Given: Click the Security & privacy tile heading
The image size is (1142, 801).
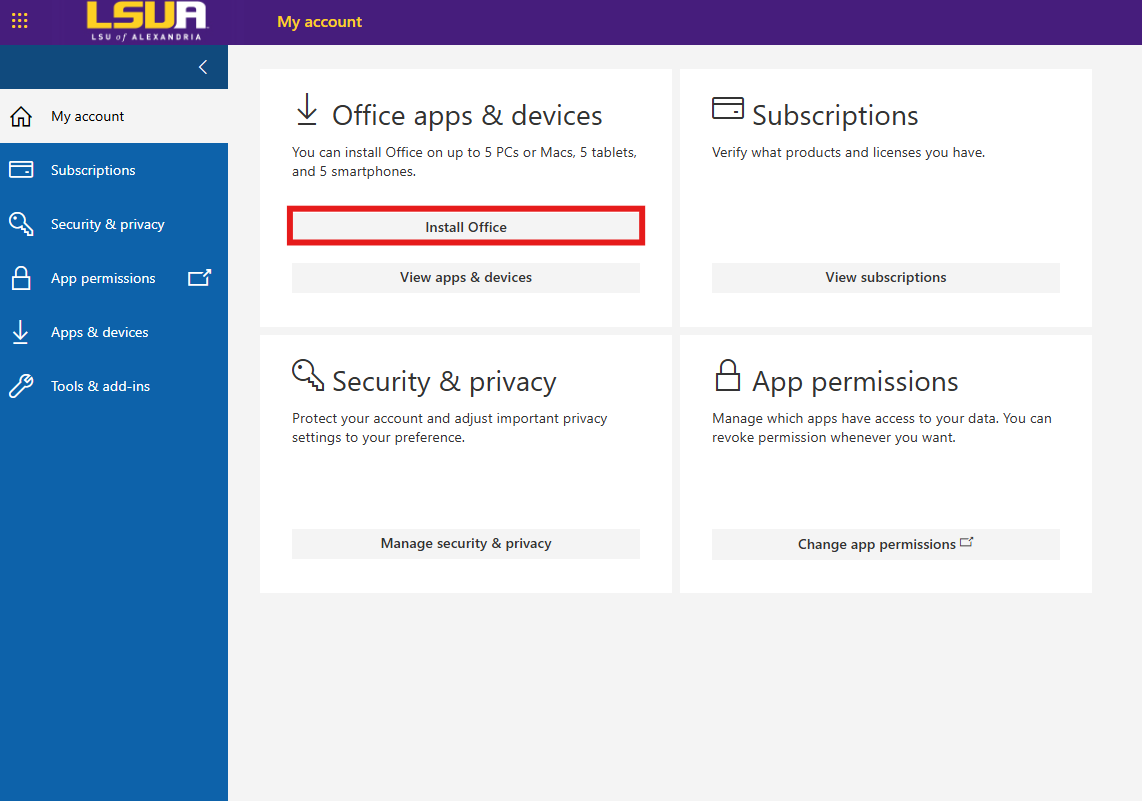Looking at the screenshot, I should coord(444,382).
